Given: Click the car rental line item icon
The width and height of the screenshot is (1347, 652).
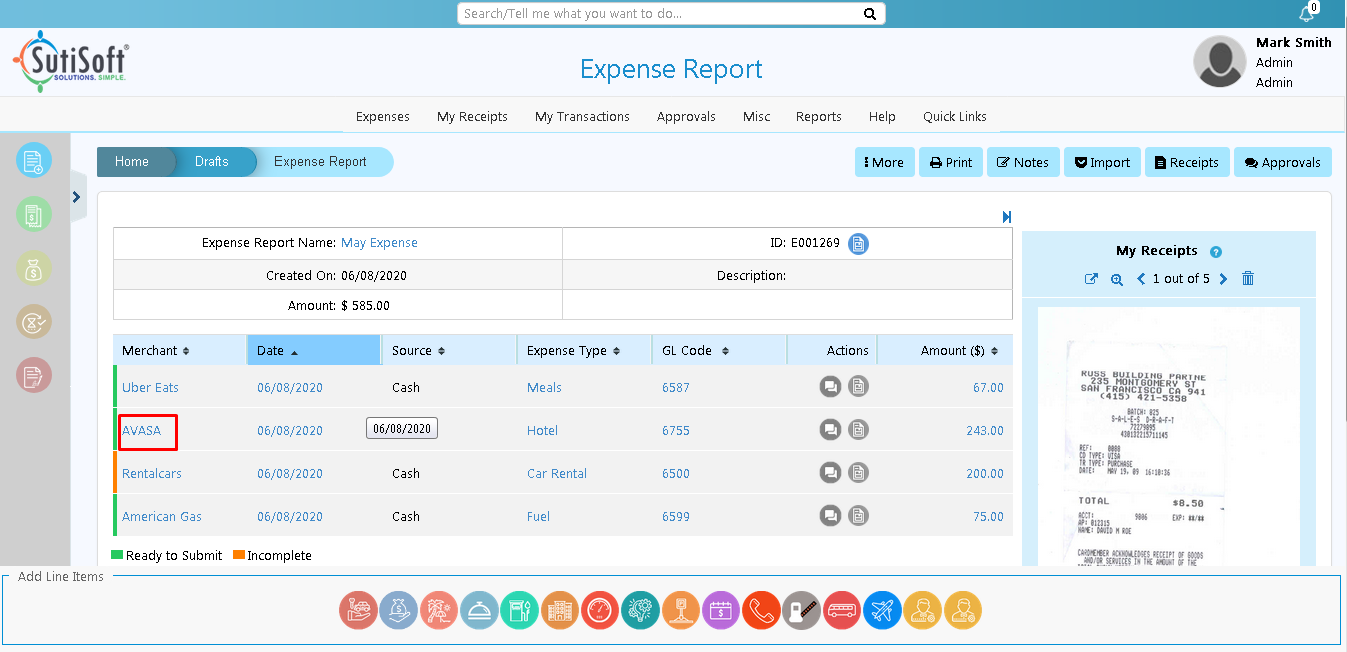Looking at the screenshot, I should pyautogui.click(x=358, y=609).
